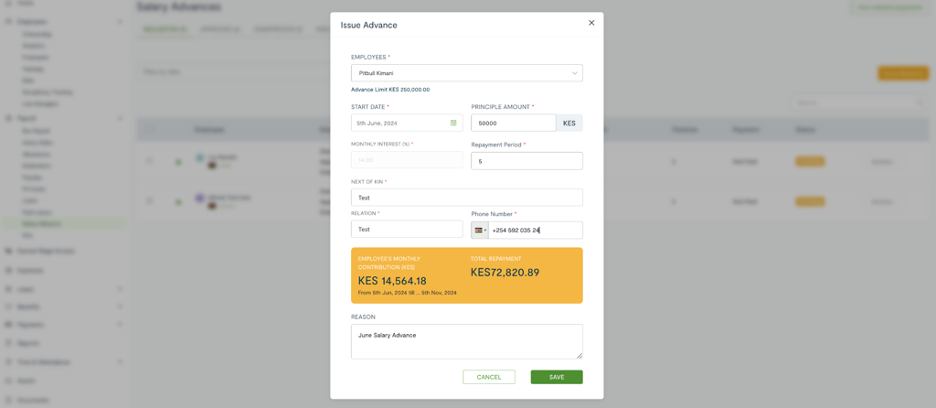Click the Phone Number input
Screen dimensions: 936x408
pos(535,230)
